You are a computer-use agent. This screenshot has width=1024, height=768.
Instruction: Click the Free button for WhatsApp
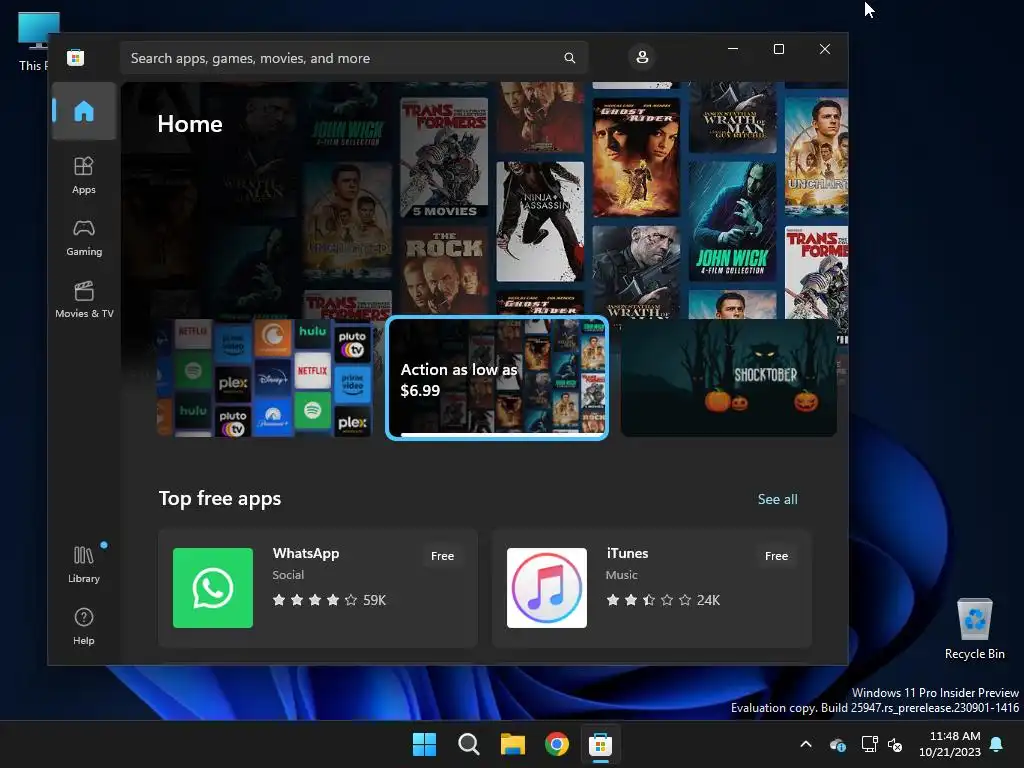point(442,556)
